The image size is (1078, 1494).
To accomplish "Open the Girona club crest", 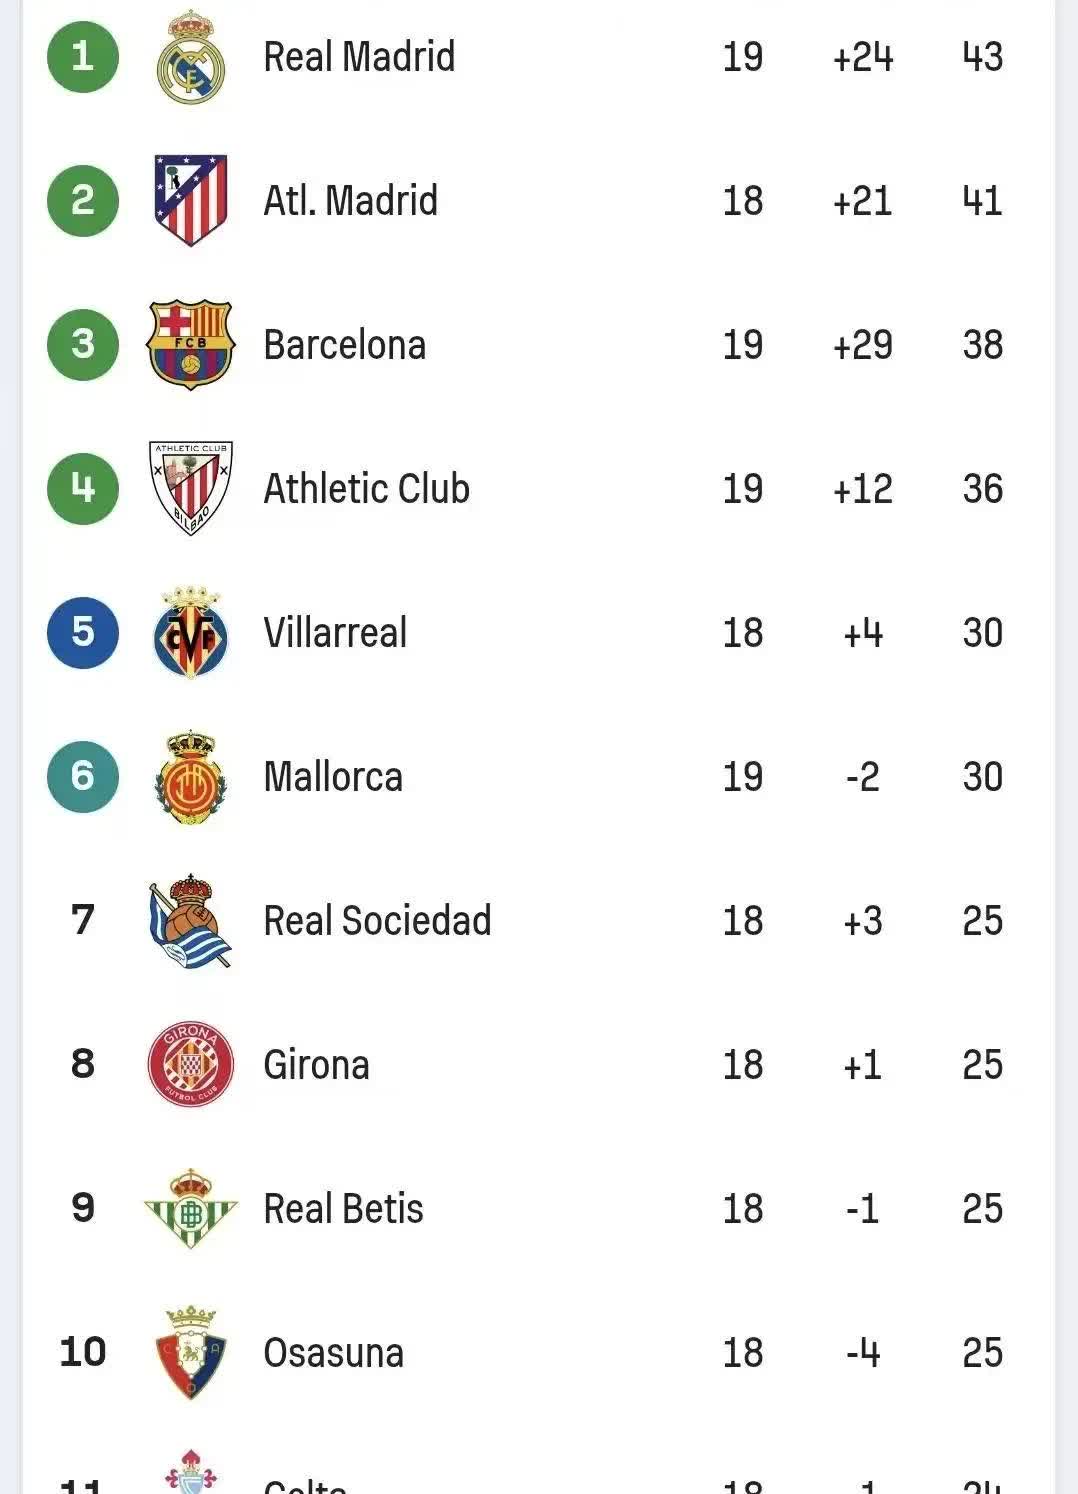I will tap(190, 1064).
